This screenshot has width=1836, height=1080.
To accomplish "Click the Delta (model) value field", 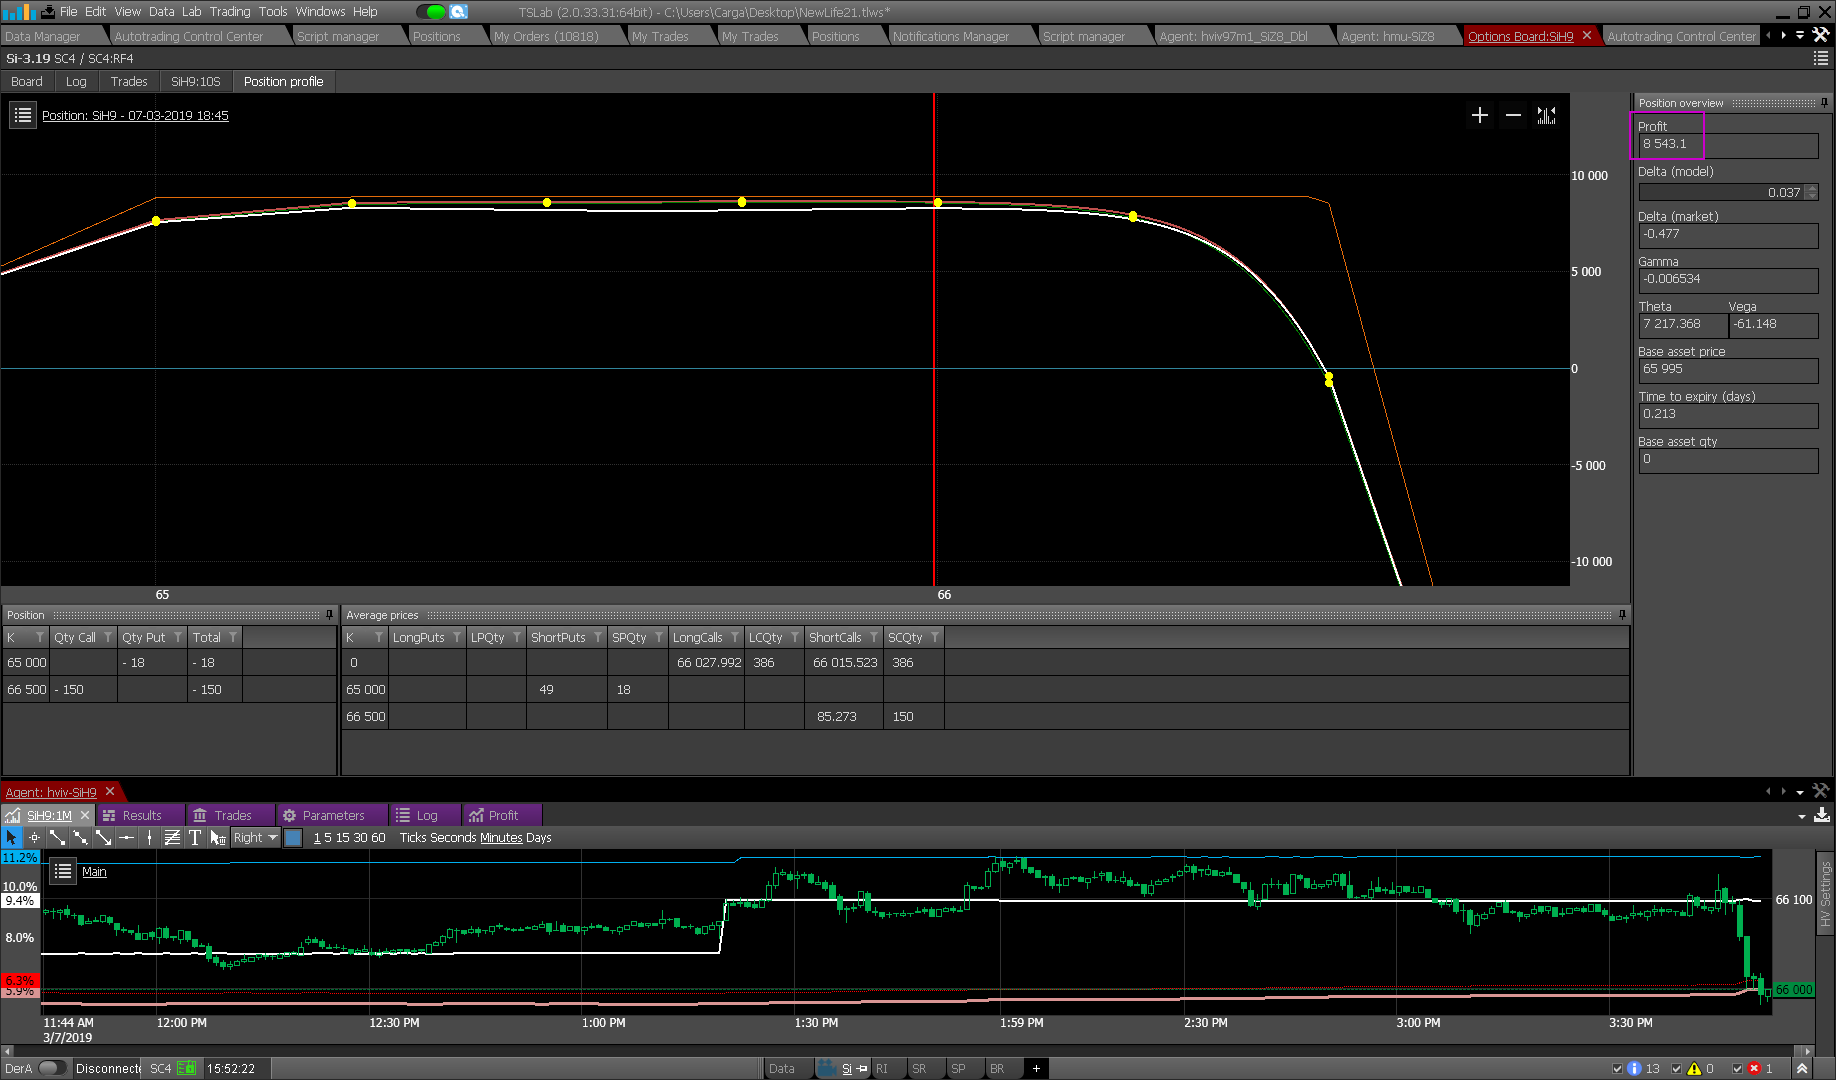I will point(1720,192).
